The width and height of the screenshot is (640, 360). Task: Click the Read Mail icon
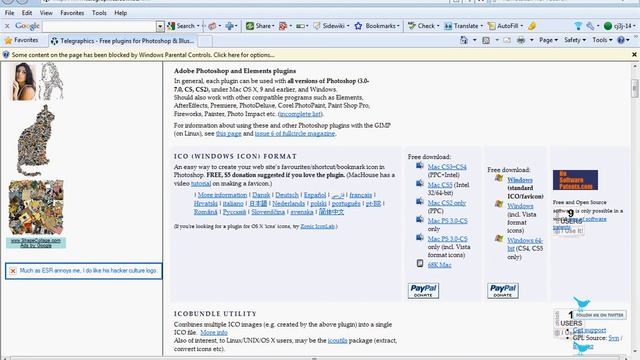click(507, 40)
